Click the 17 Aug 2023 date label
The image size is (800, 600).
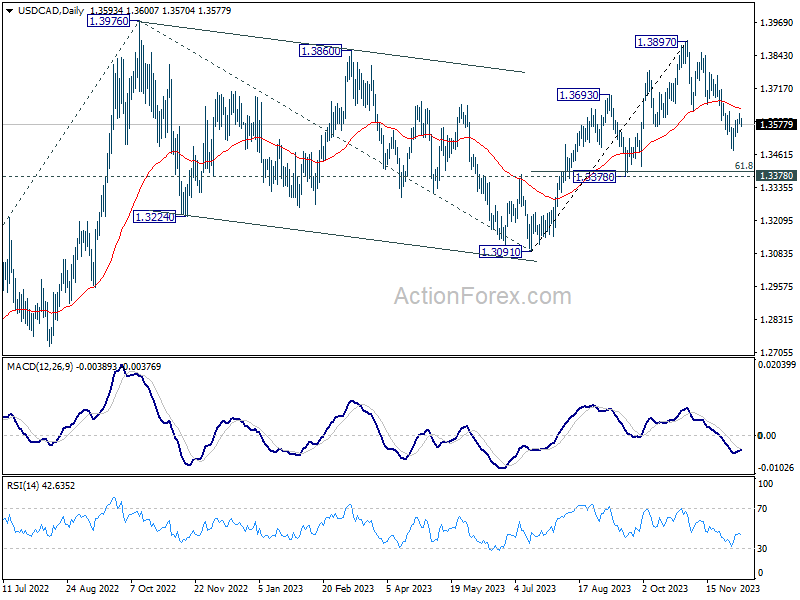(x=605, y=588)
